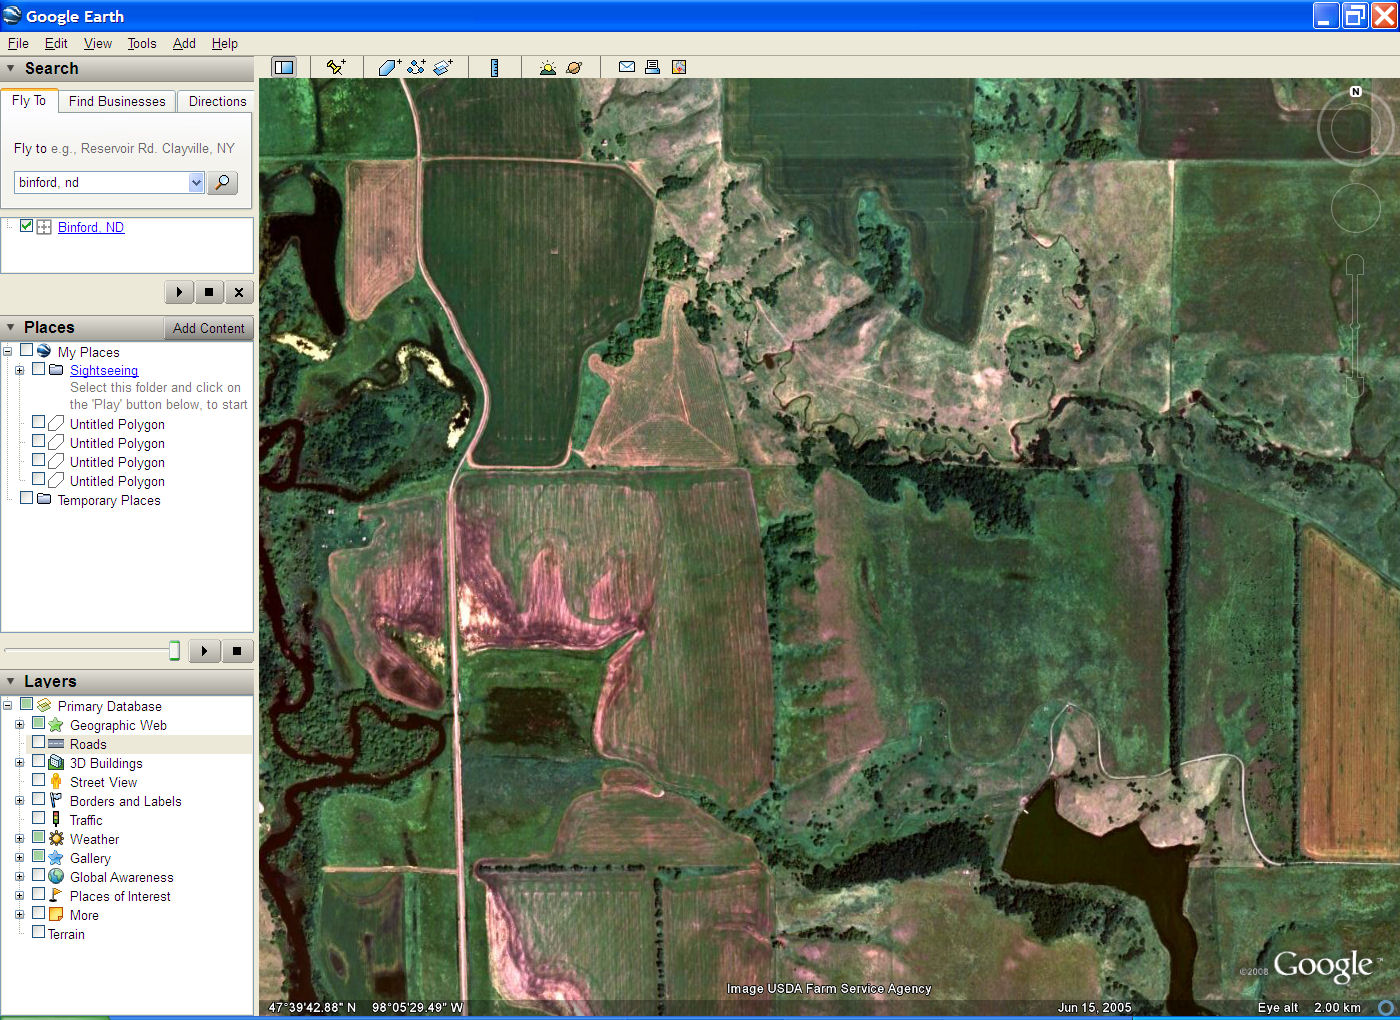Check the Sightseeing folder checkbox
Image resolution: width=1400 pixels, height=1020 pixels.
[x=38, y=368]
